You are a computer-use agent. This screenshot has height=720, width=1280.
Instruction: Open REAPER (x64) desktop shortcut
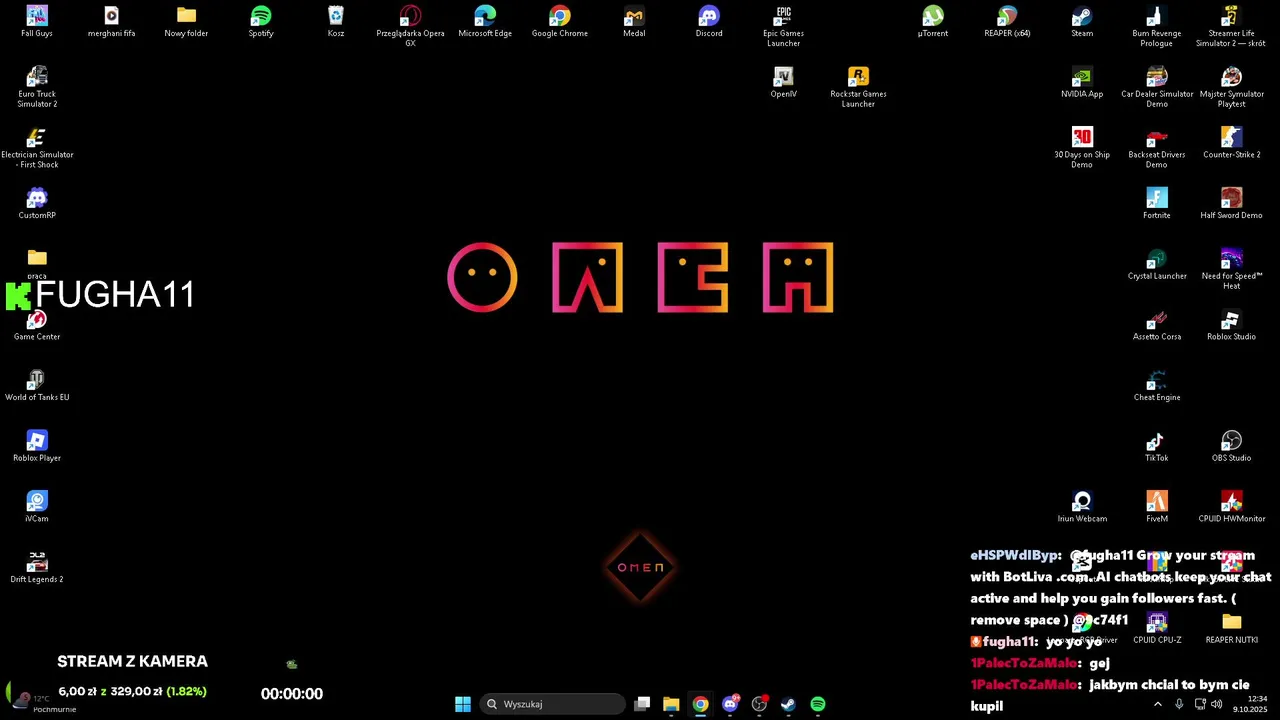tap(1007, 22)
